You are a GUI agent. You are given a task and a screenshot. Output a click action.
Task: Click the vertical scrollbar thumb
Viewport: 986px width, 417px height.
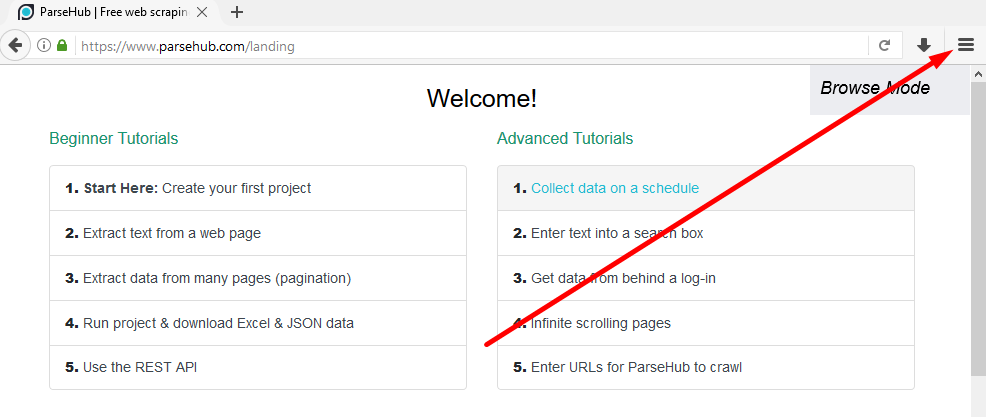[x=978, y=229]
